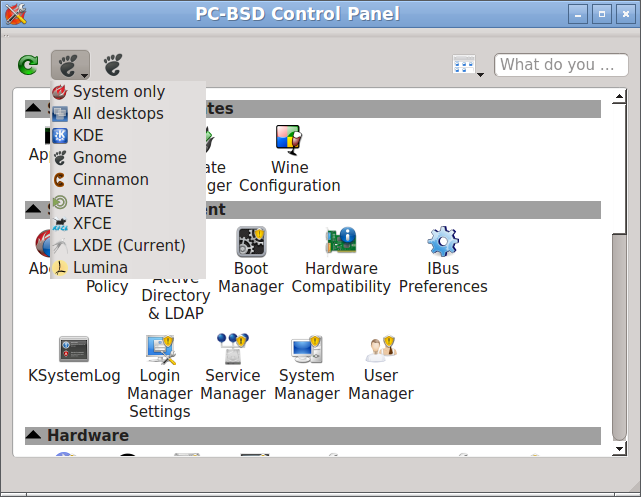Select 'System only' from the menu

pos(128,92)
